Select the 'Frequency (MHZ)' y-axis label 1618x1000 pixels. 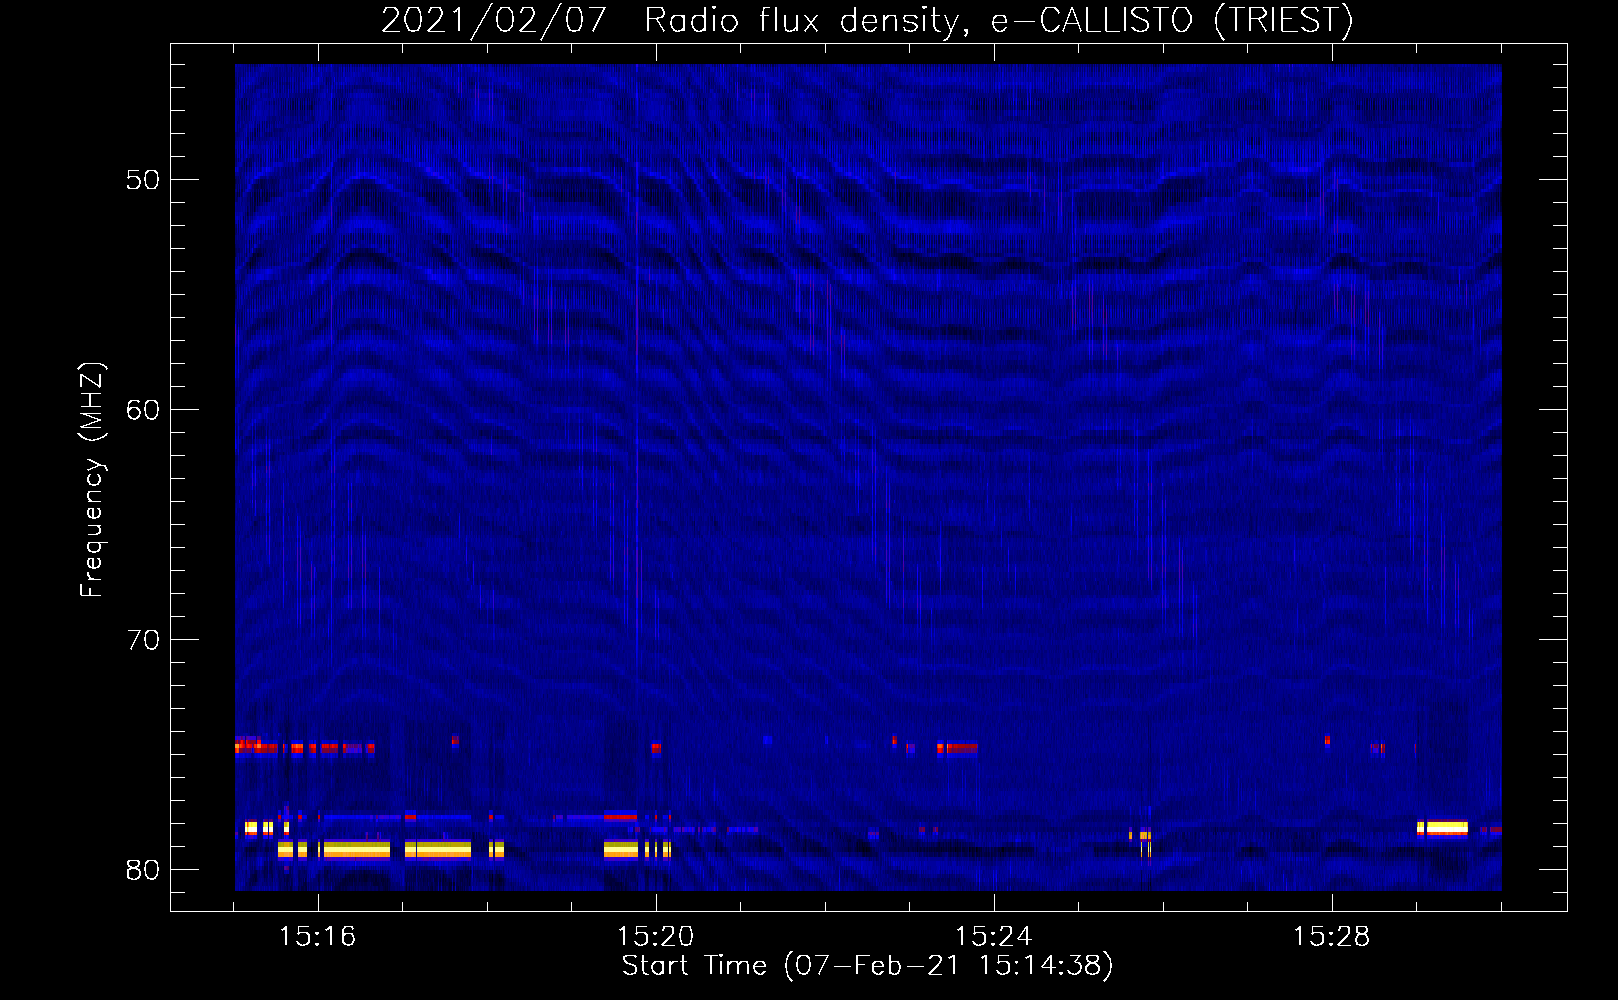(91, 480)
